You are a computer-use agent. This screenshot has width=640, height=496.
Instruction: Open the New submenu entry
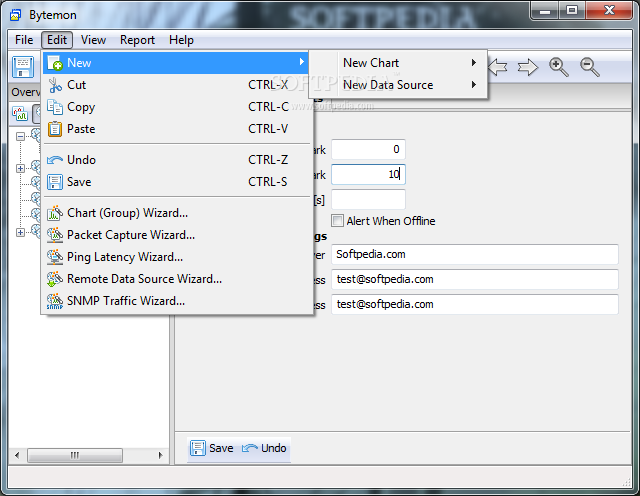tap(178, 63)
